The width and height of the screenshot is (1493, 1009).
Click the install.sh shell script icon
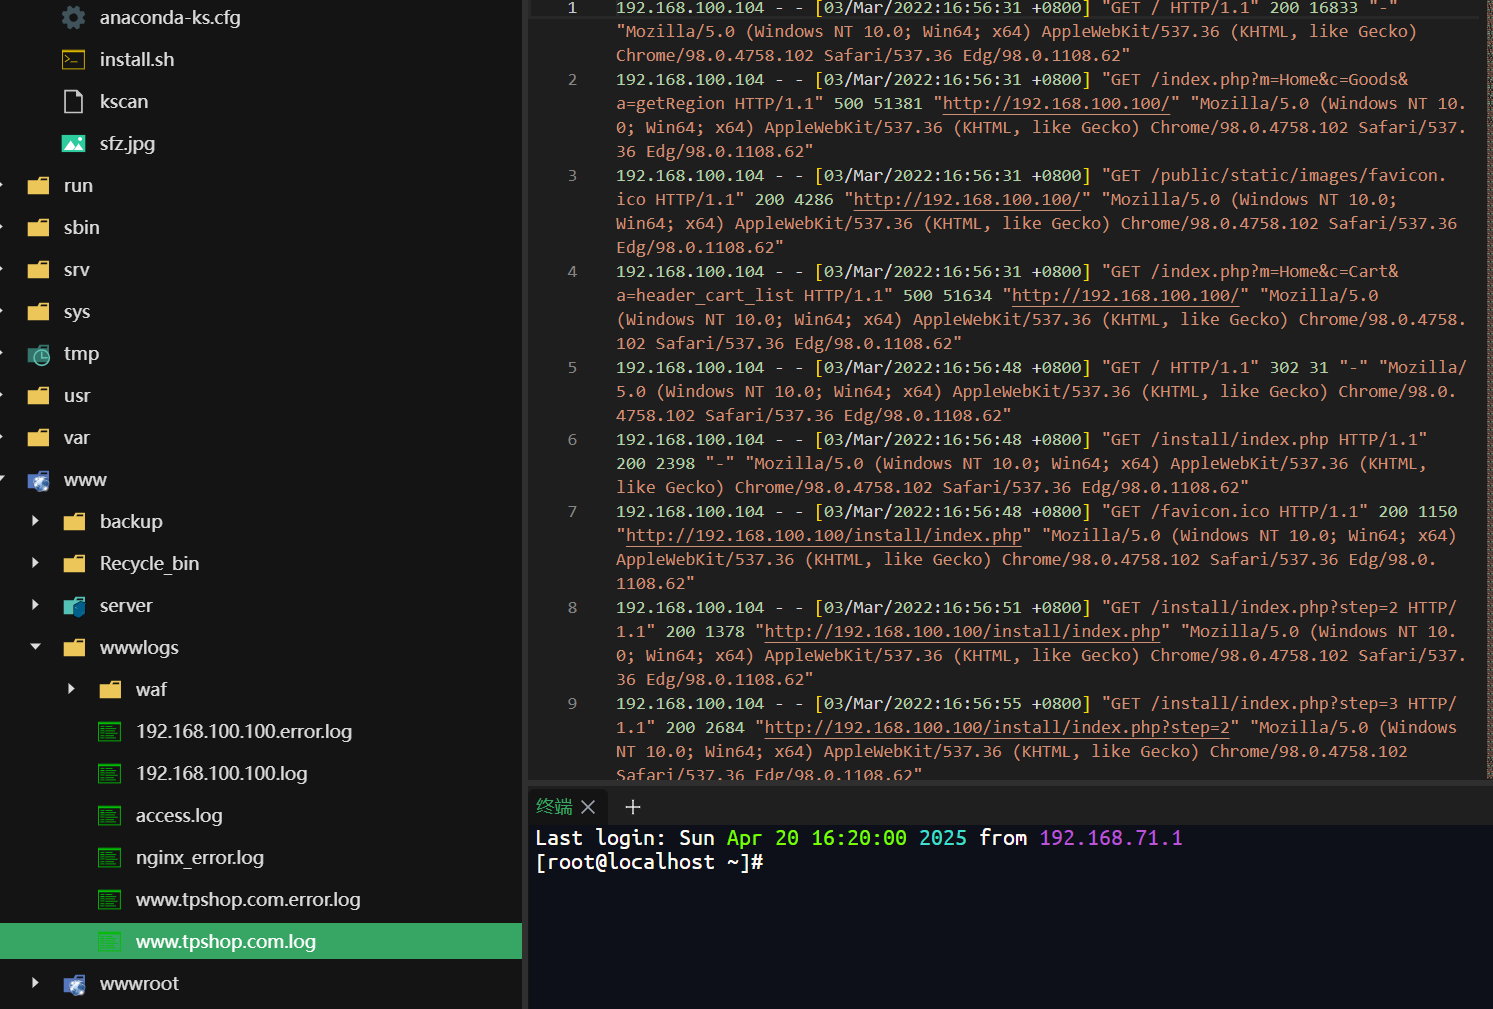(x=73, y=59)
